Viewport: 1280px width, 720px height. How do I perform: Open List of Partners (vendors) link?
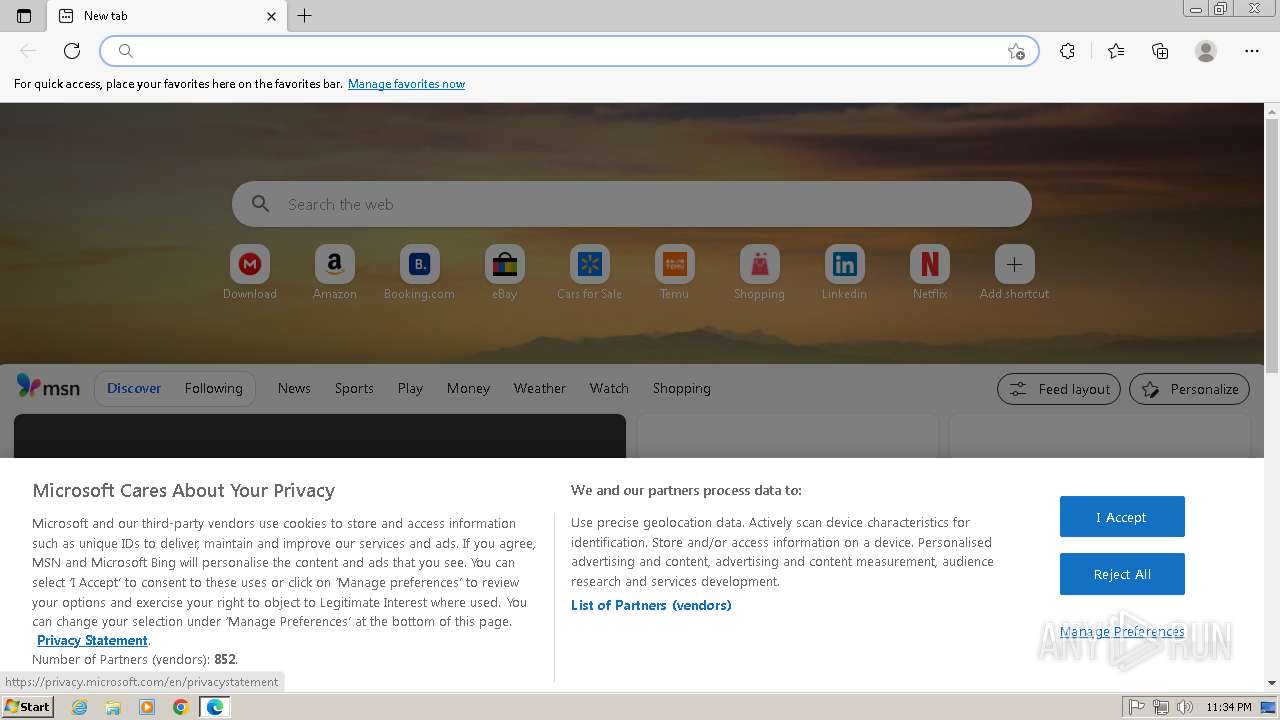pyautogui.click(x=651, y=605)
